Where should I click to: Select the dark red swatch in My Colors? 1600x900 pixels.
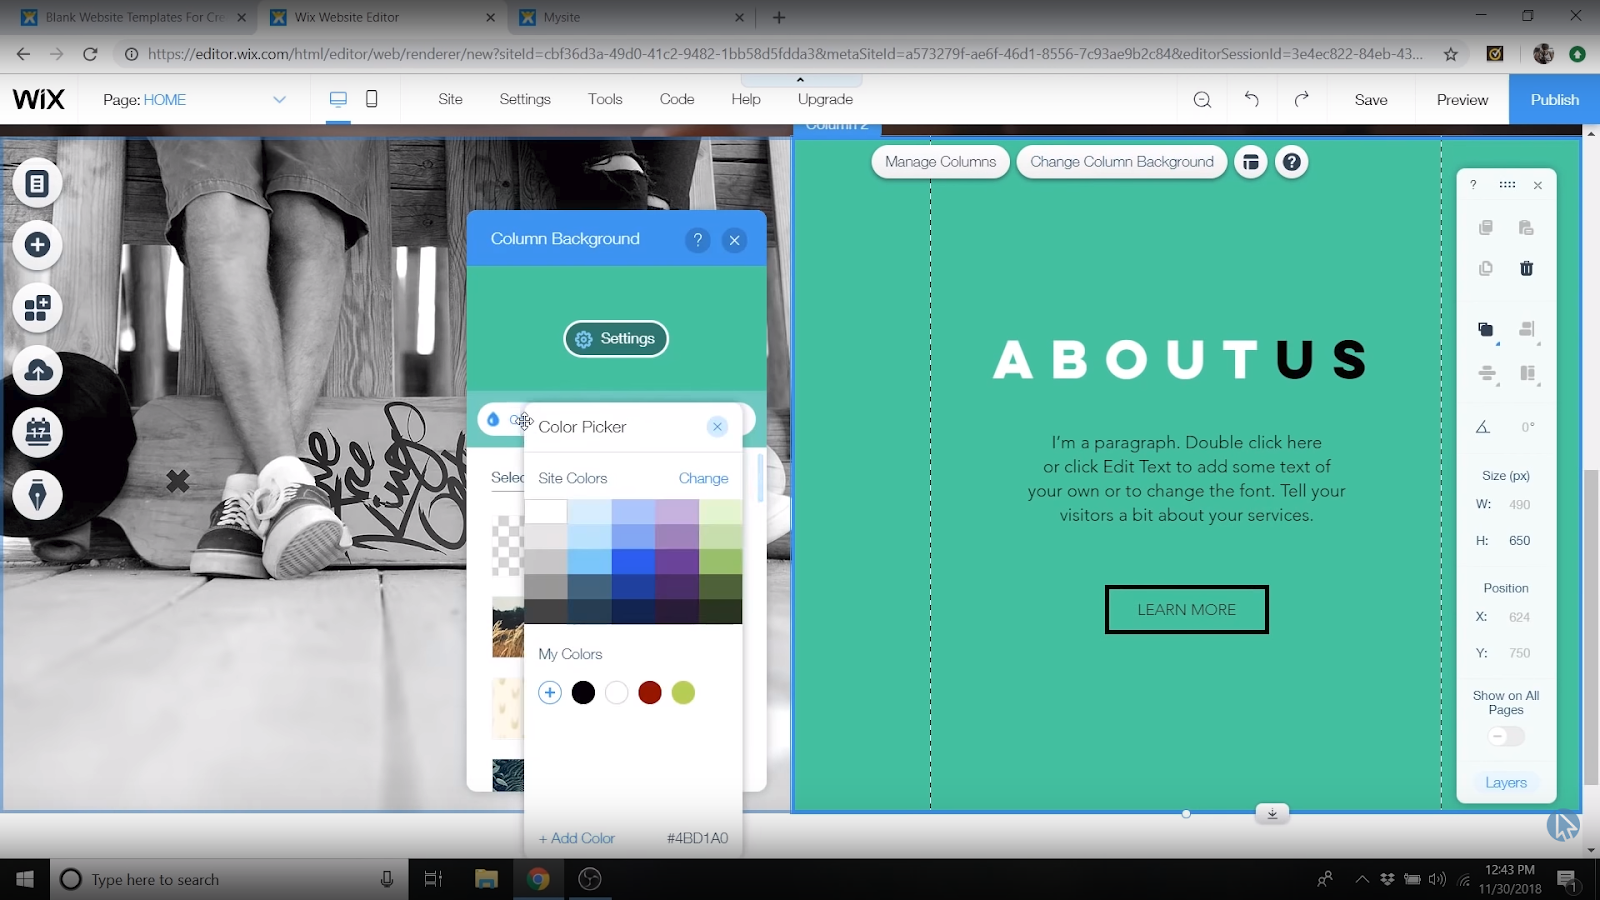coord(650,692)
